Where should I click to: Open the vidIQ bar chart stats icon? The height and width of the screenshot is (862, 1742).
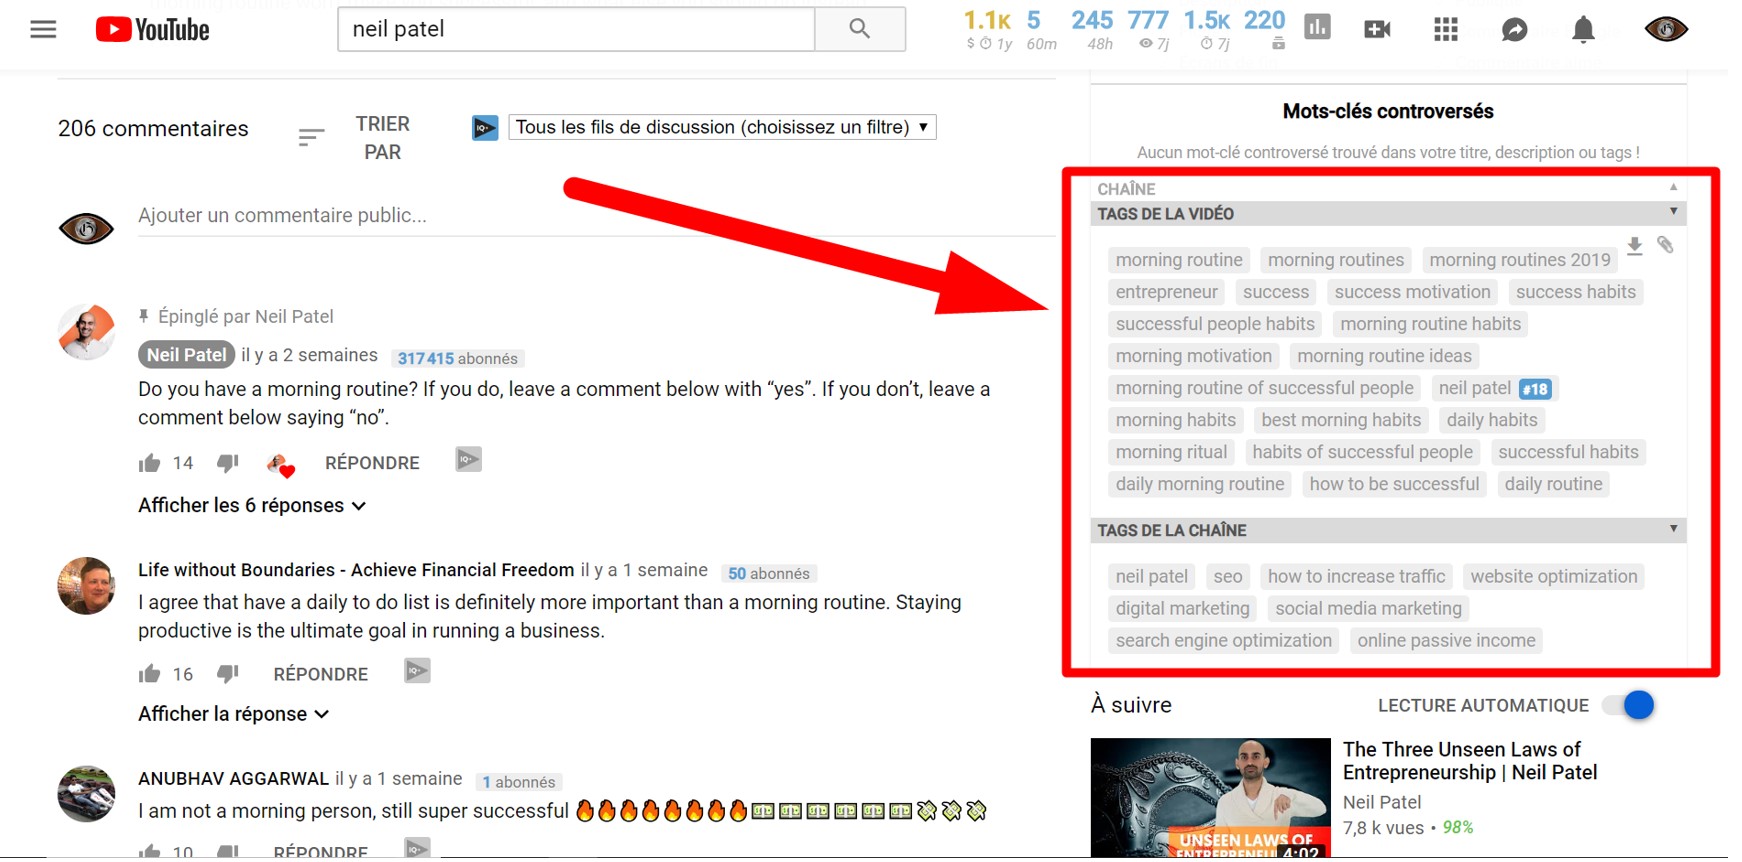(1318, 28)
